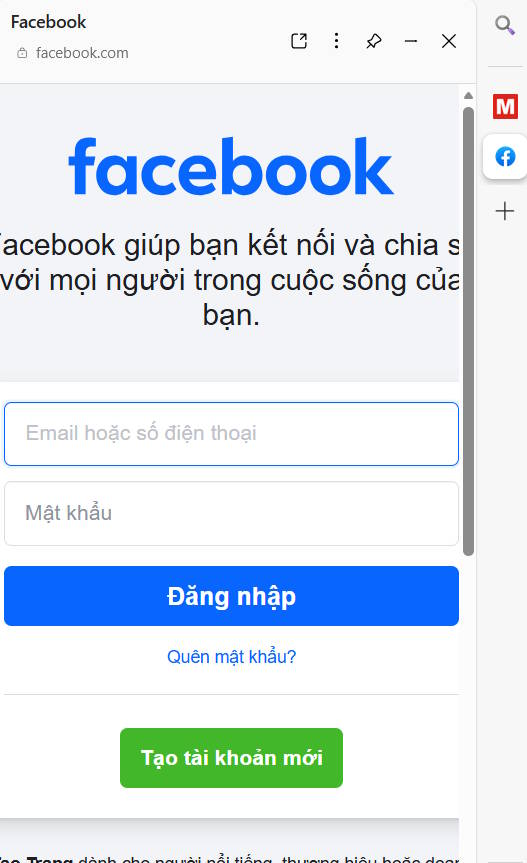Pin the Facebook side panel
The image size is (527, 863).
374,41
